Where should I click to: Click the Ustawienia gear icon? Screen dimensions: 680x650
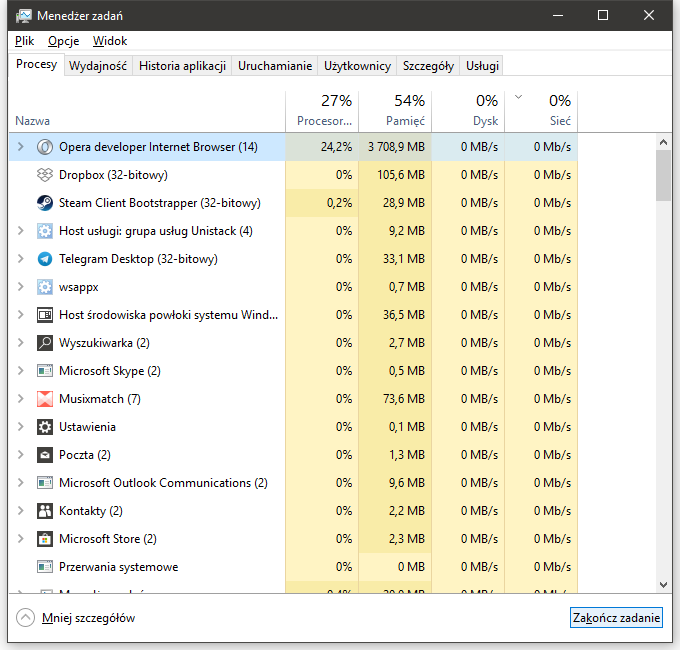45,427
